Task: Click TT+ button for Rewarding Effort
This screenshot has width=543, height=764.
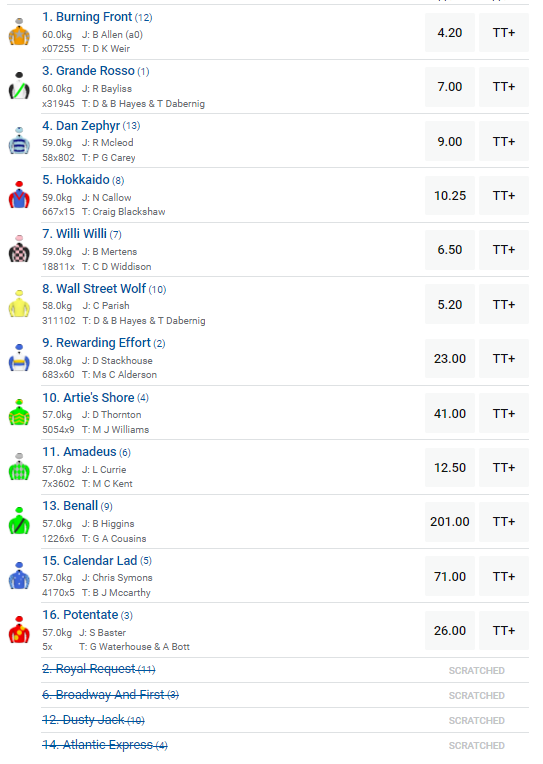Action: (504, 359)
